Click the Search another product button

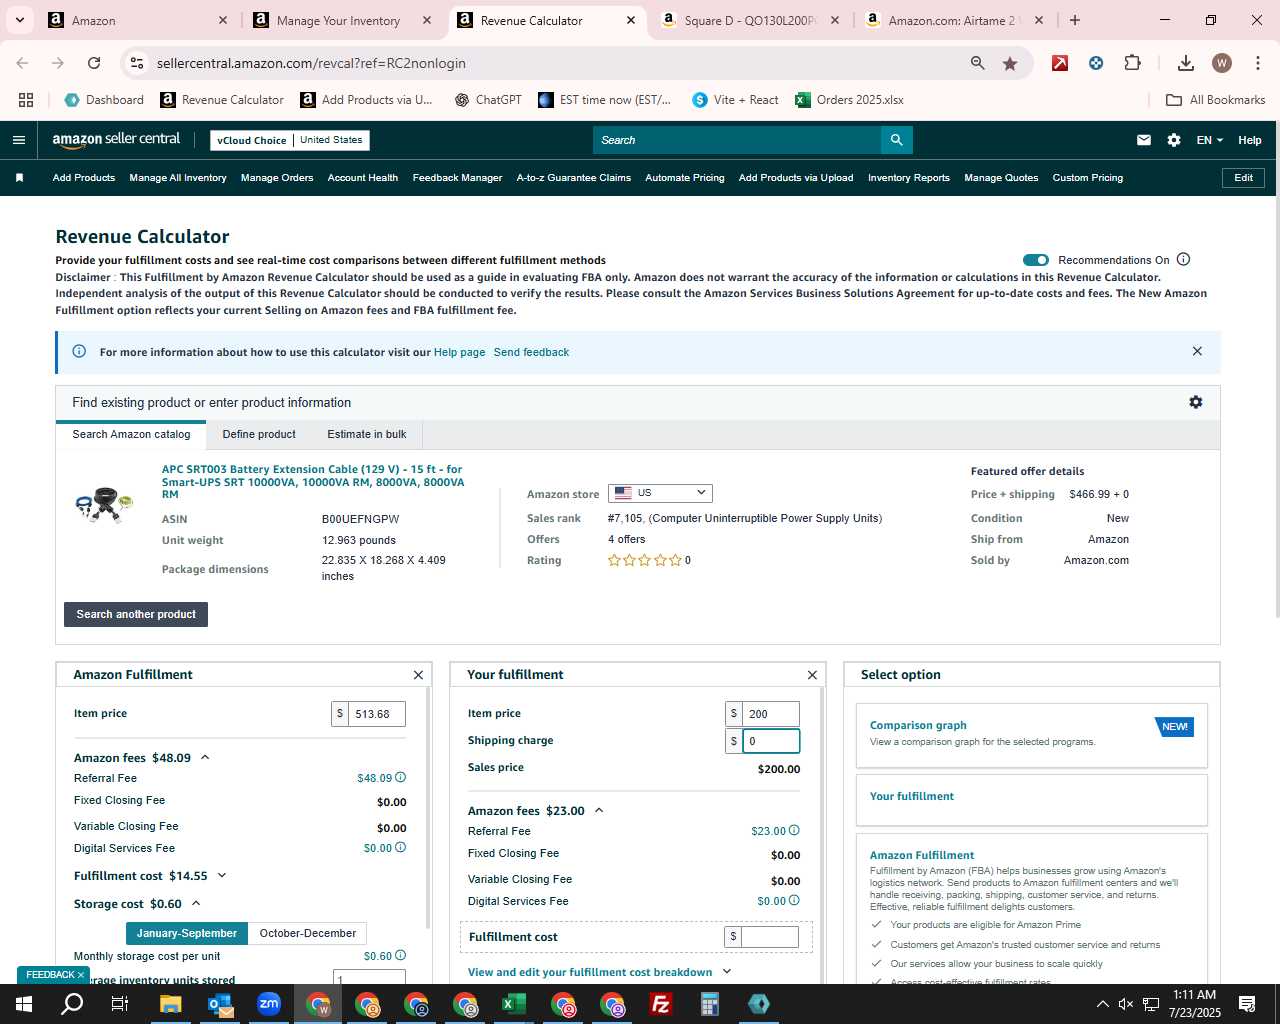(x=136, y=614)
